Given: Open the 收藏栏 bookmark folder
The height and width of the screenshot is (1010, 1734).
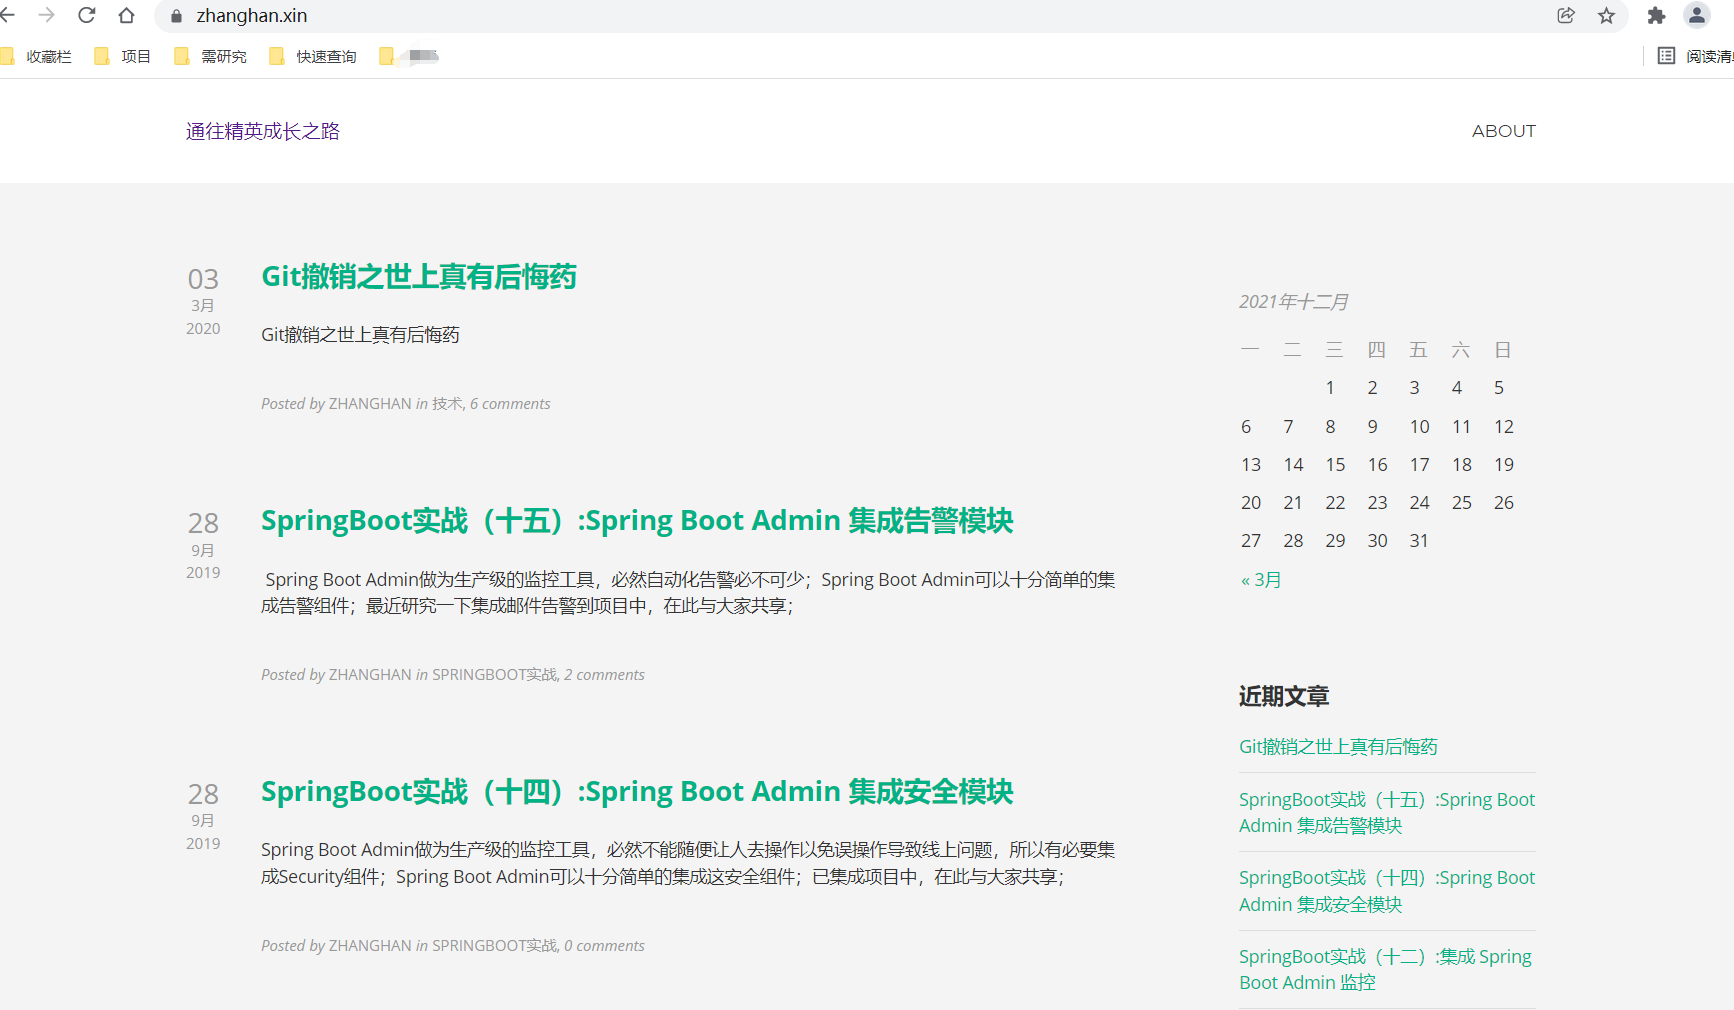Looking at the screenshot, I should tap(38, 56).
